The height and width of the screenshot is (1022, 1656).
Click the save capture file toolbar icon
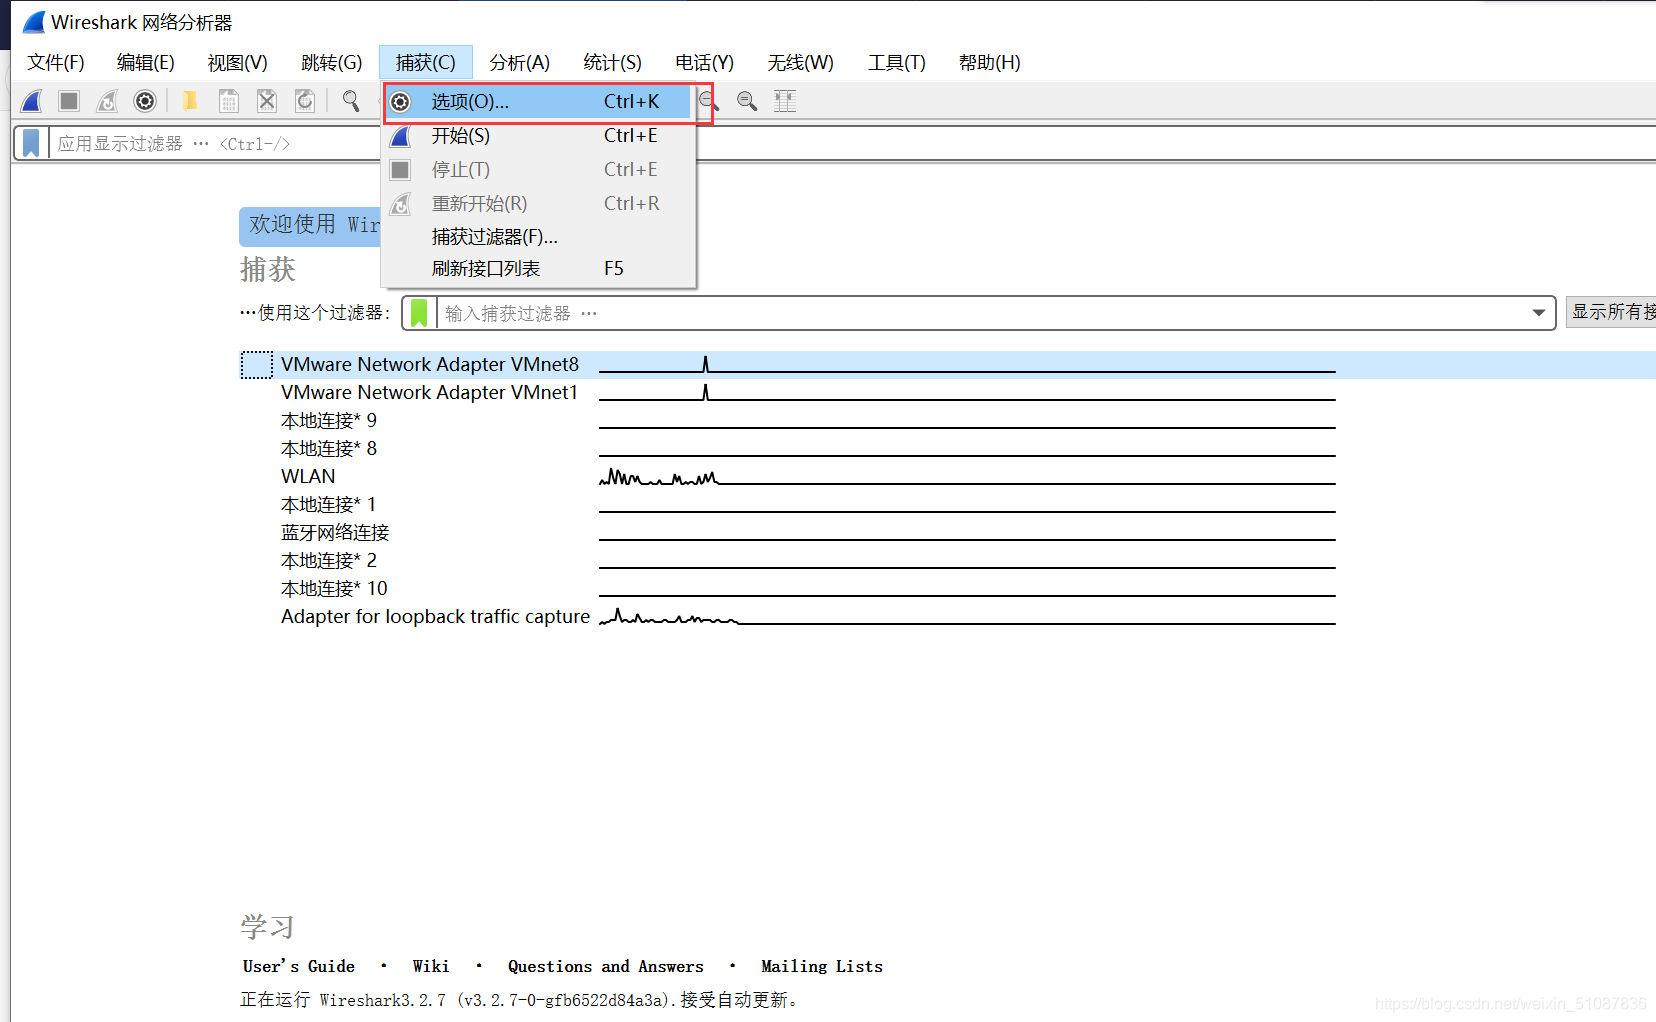229,101
